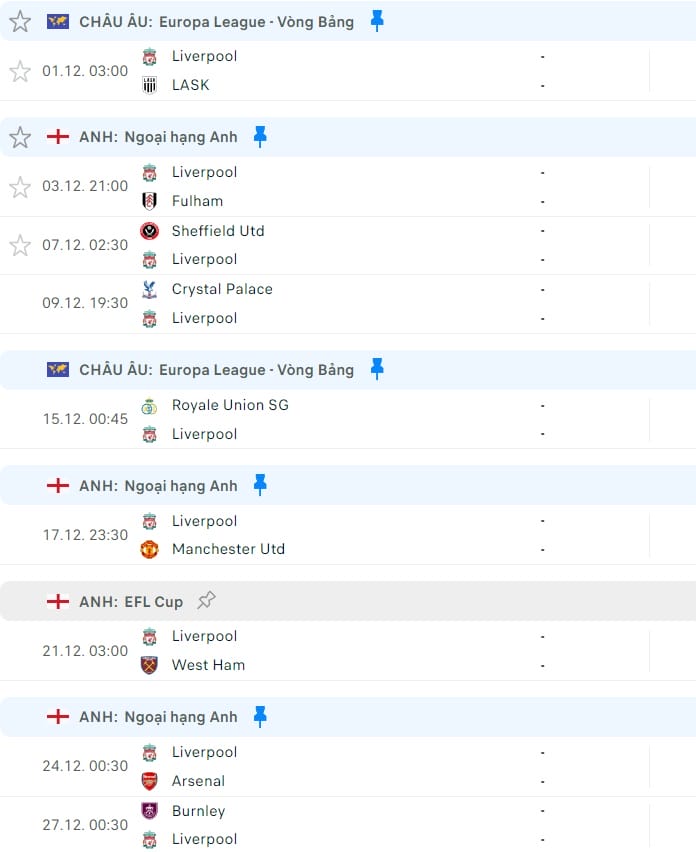
Task: Click the West Ham team name
Action: [208, 665]
